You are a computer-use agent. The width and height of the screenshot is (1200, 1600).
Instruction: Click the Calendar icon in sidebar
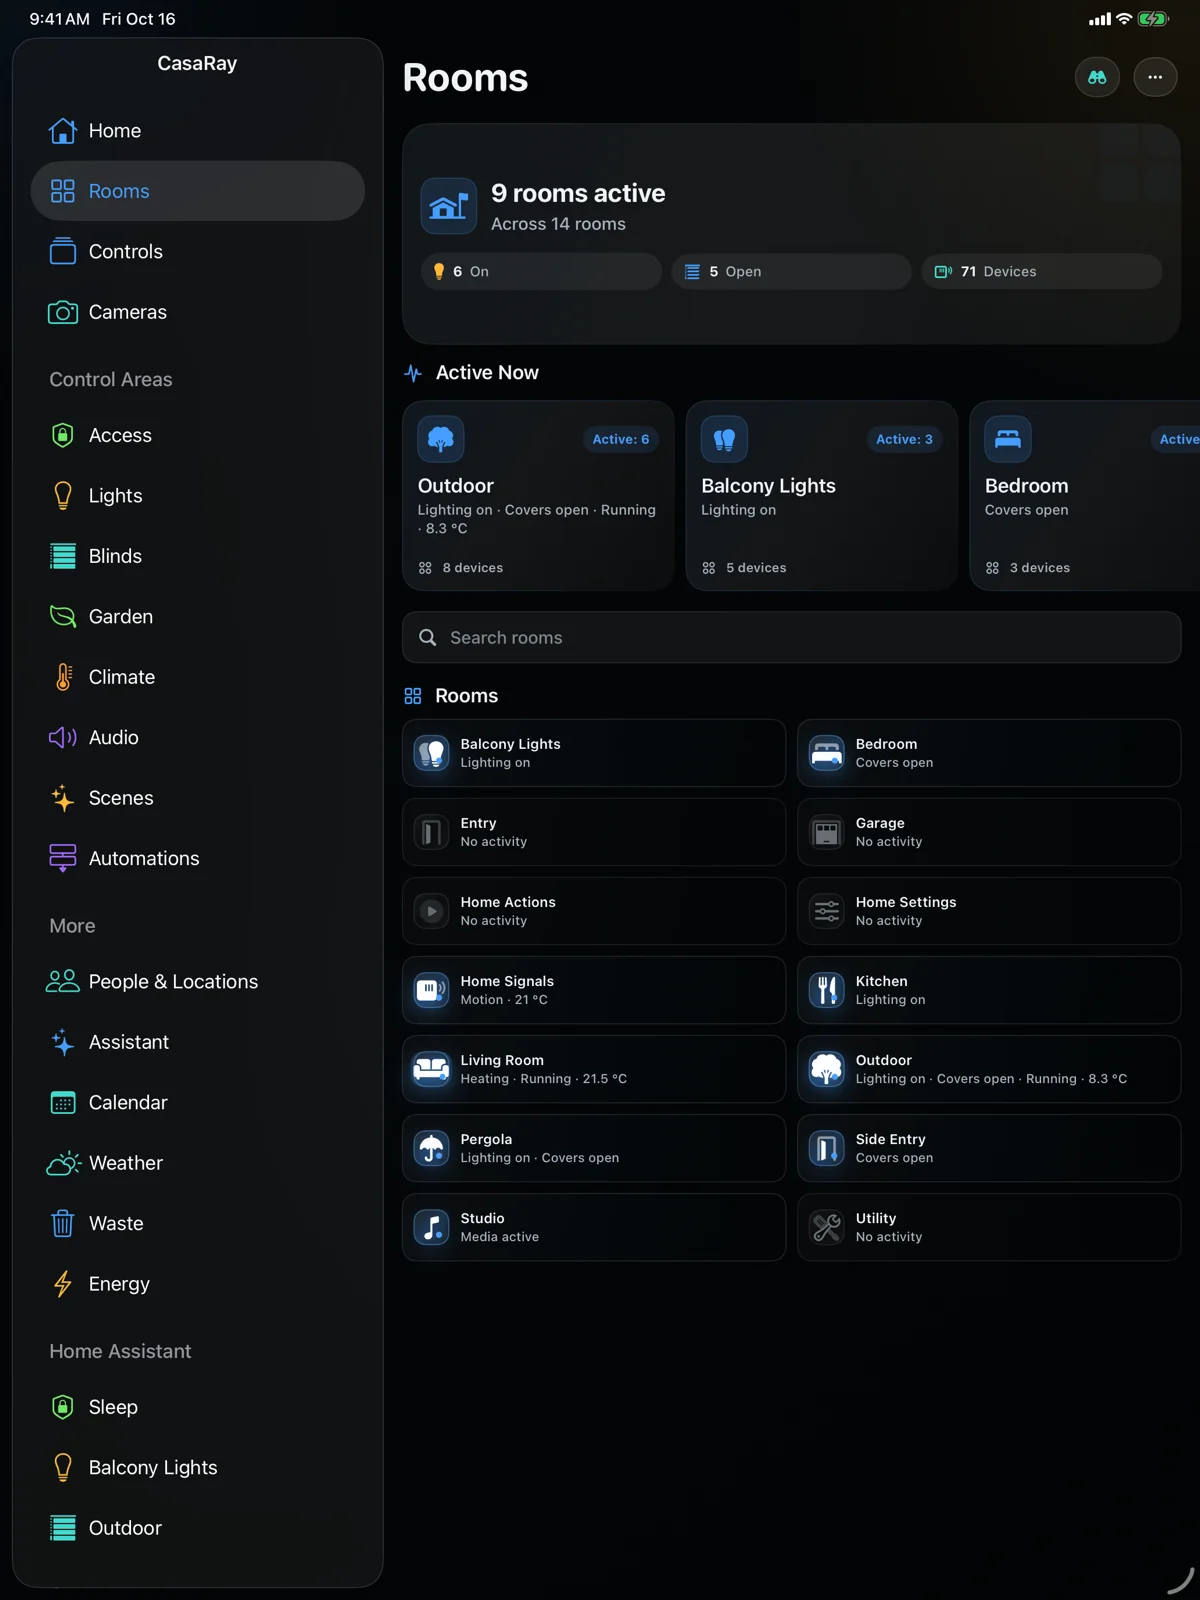coord(63,1103)
